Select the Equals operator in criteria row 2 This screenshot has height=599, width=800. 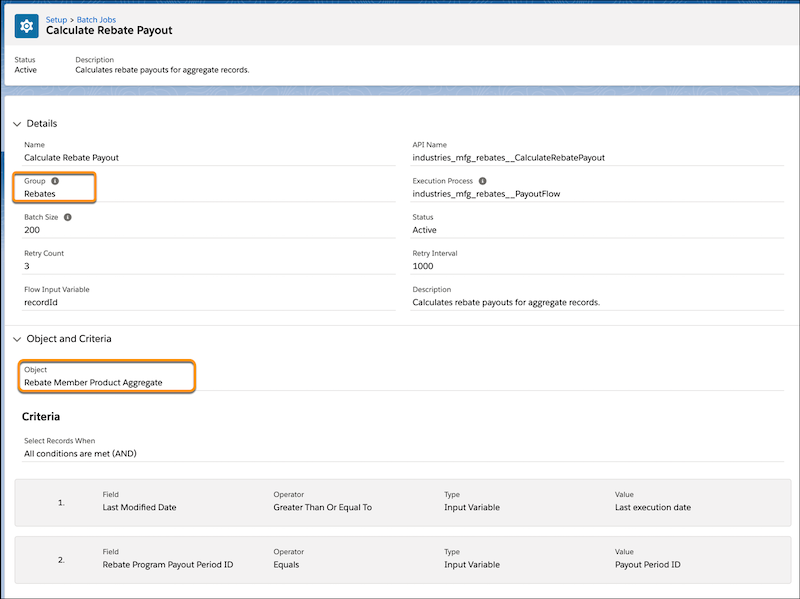(x=286, y=565)
